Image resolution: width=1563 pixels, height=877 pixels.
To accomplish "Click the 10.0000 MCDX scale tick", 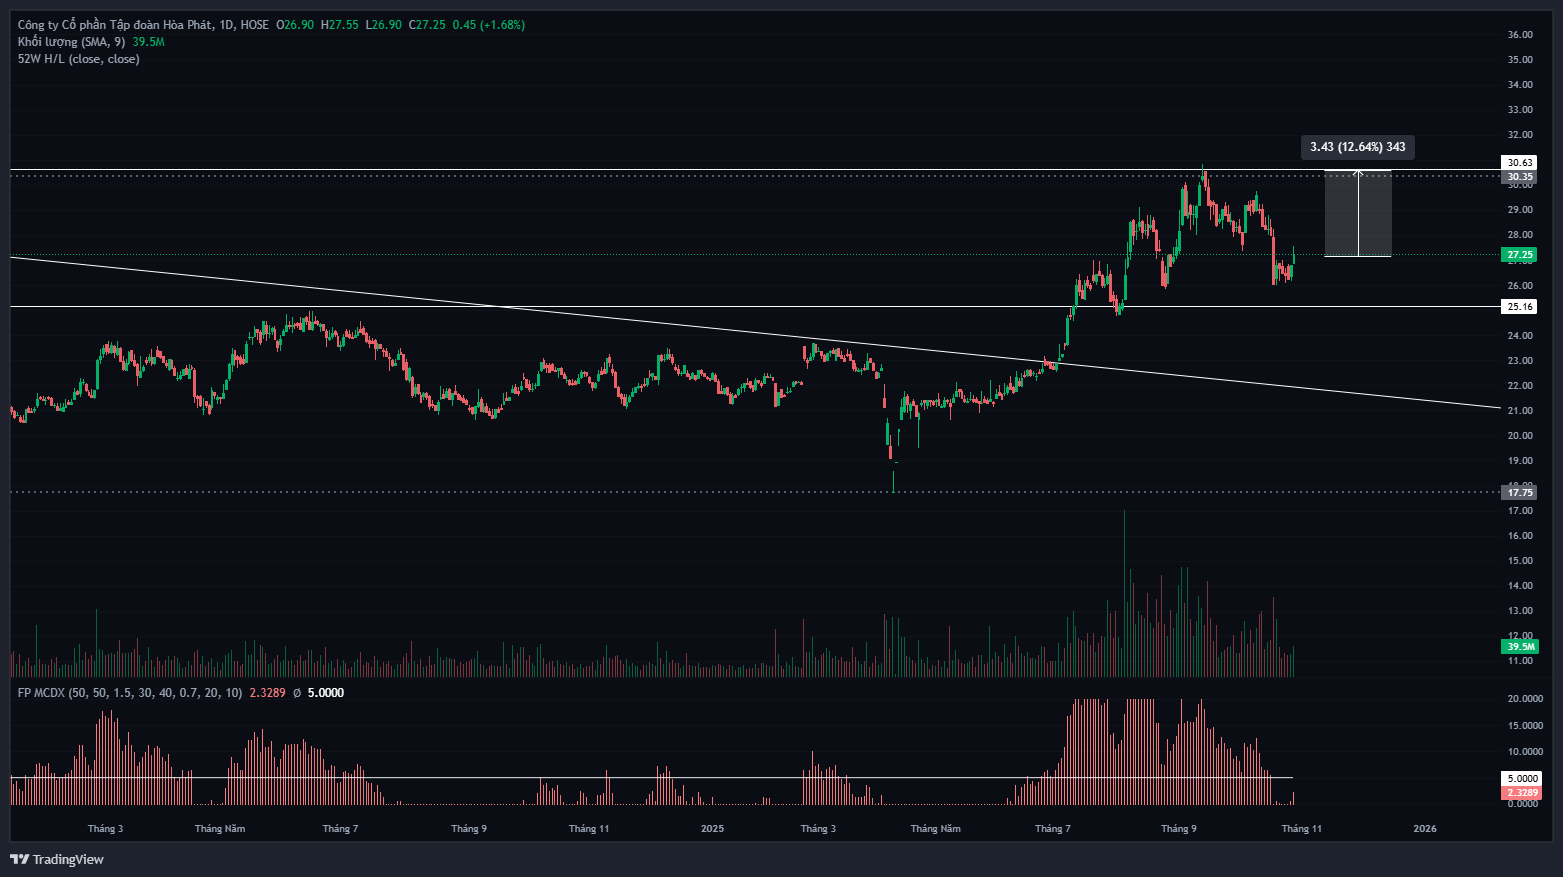I will (1525, 751).
